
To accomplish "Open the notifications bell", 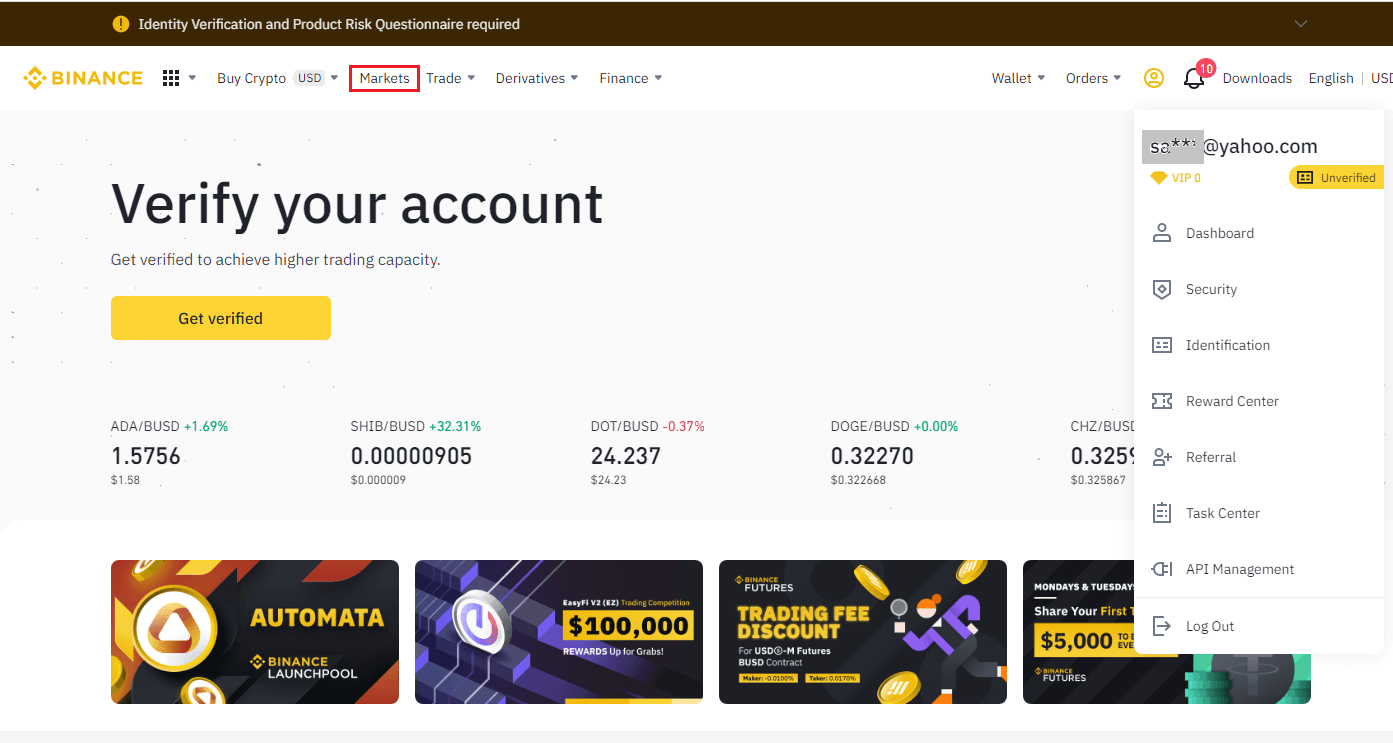I will [x=1194, y=78].
